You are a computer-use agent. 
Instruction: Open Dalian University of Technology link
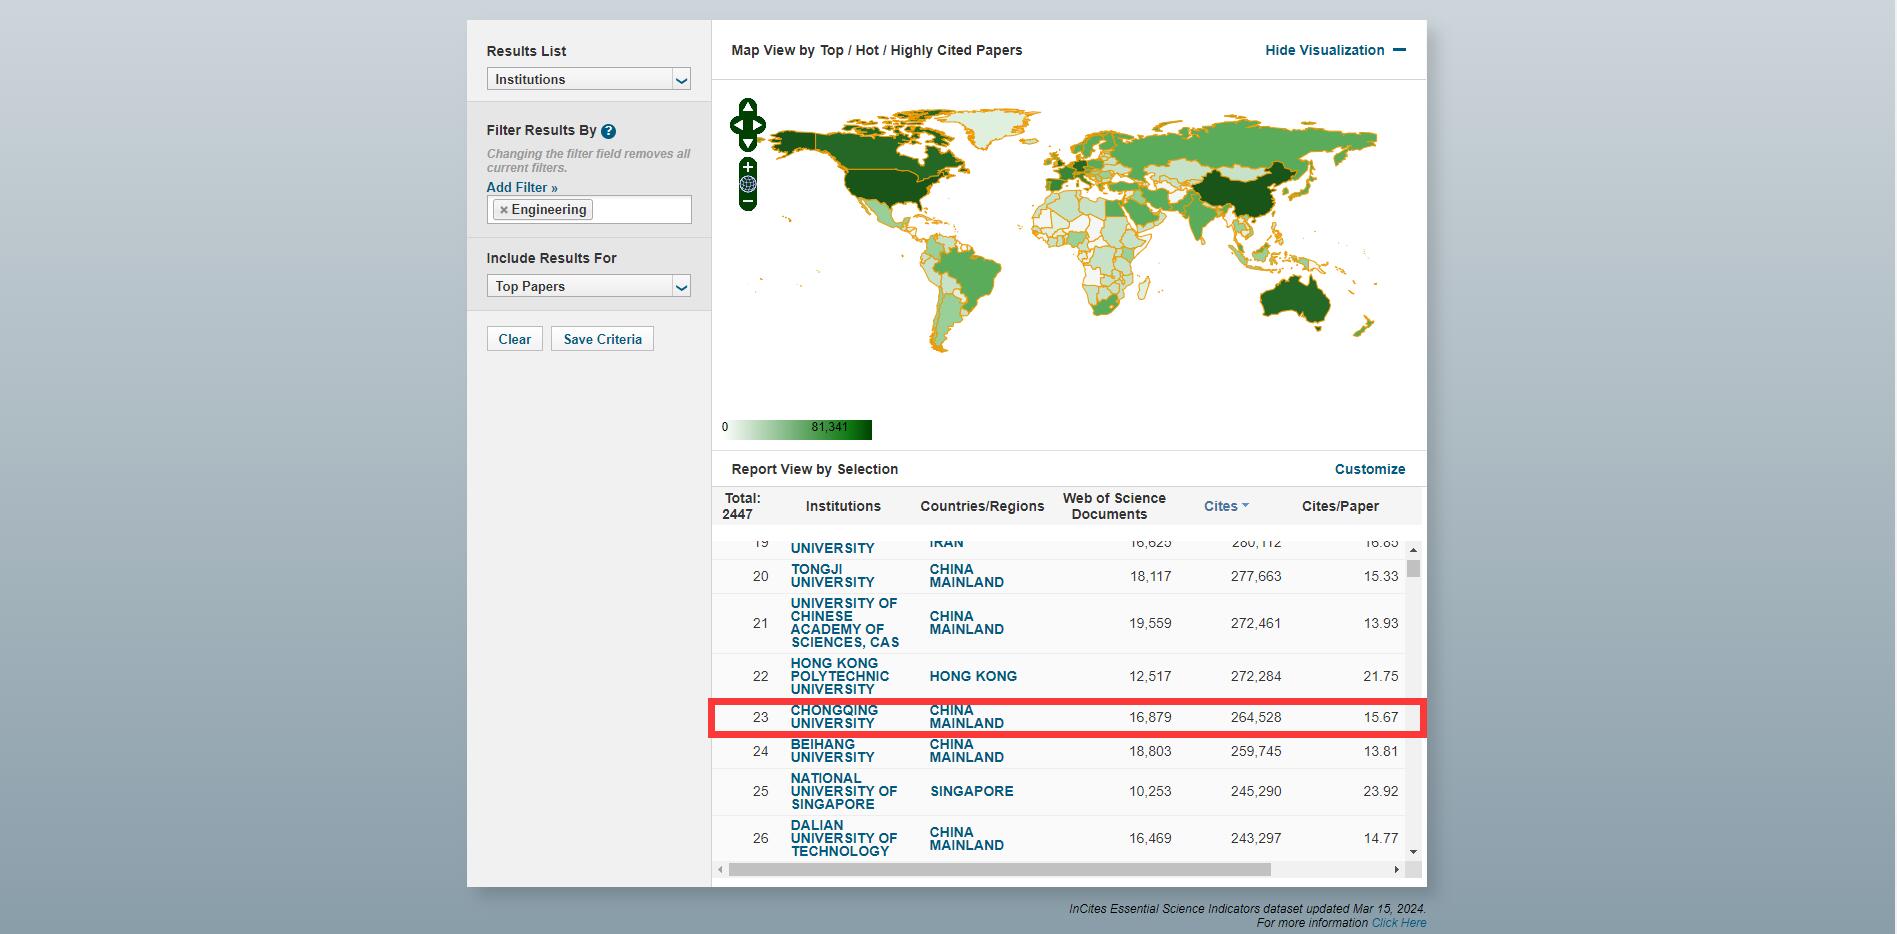point(843,838)
